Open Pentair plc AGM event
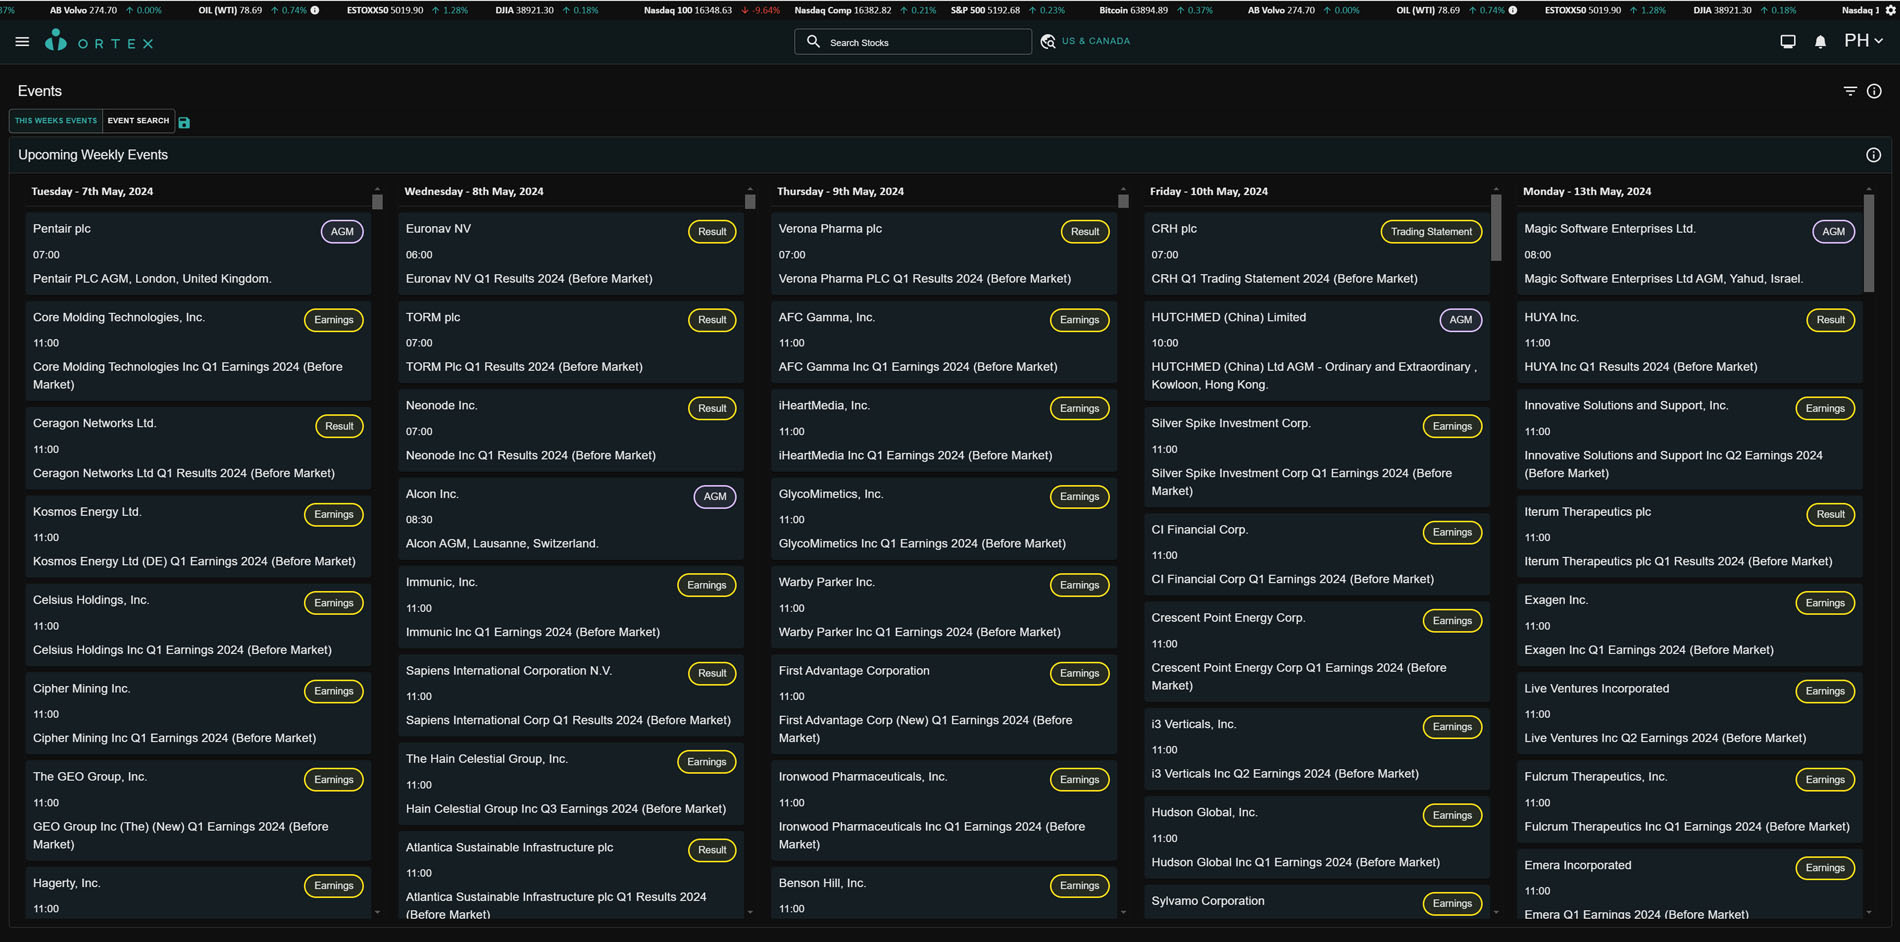Viewport: 1900px width, 942px height. click(x=198, y=253)
